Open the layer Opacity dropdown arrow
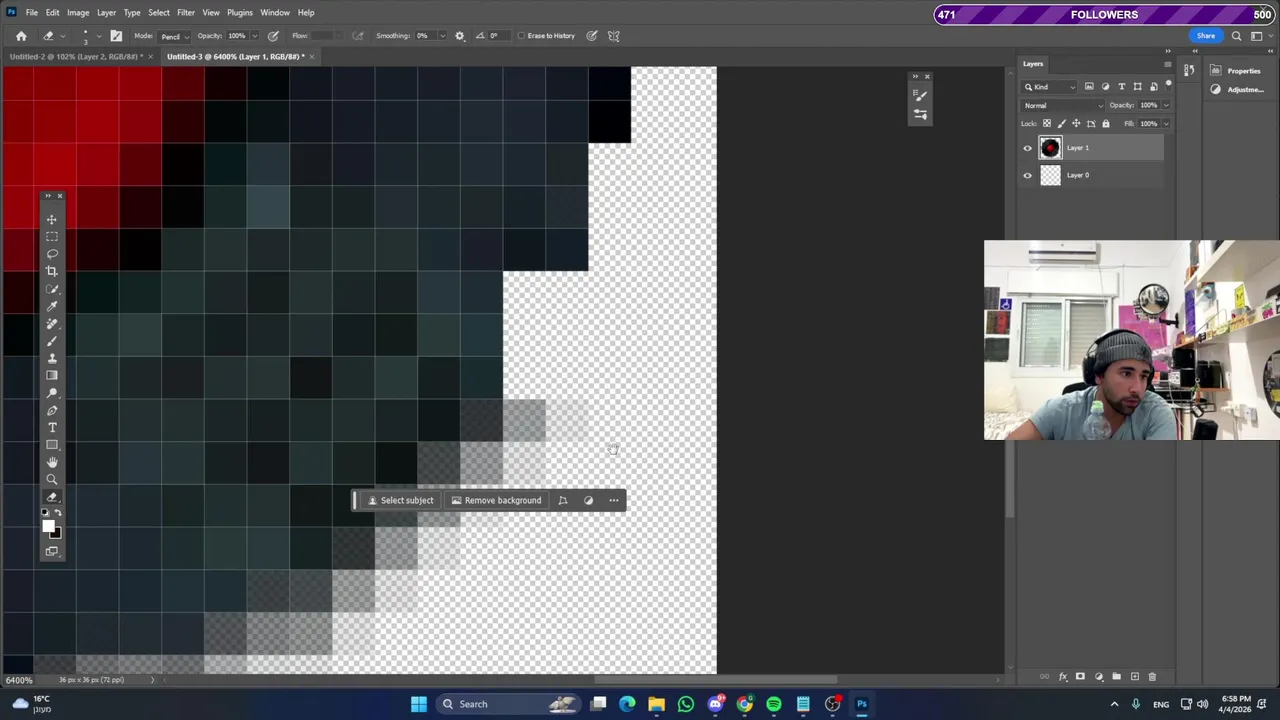Screen dimensions: 1280x720 pos(1165,105)
